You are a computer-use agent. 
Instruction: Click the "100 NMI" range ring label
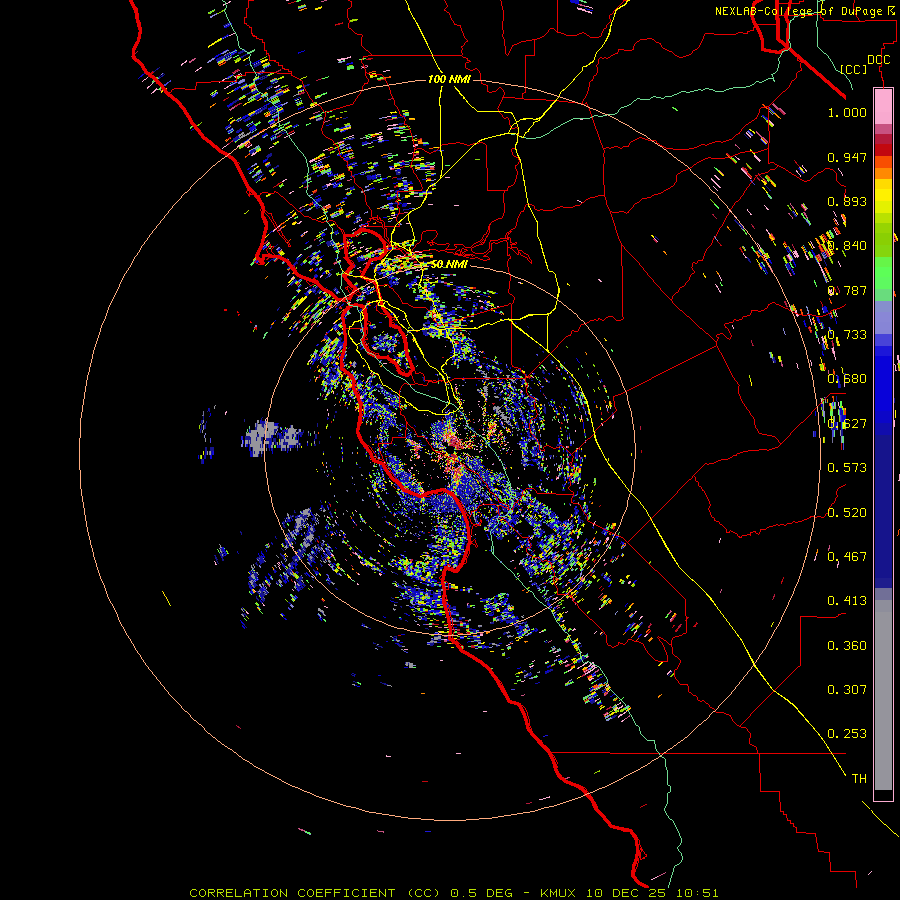click(449, 79)
